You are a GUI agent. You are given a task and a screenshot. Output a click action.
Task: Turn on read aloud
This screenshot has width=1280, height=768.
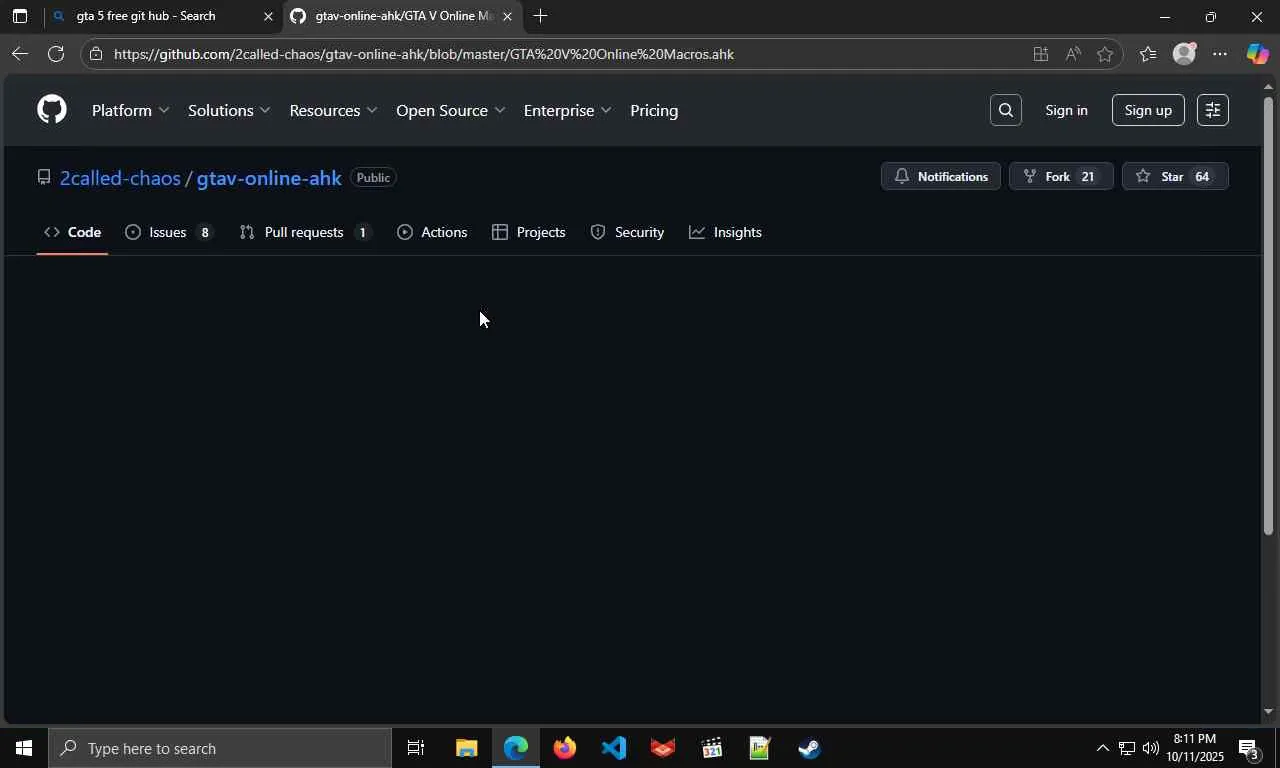pyautogui.click(x=1072, y=54)
